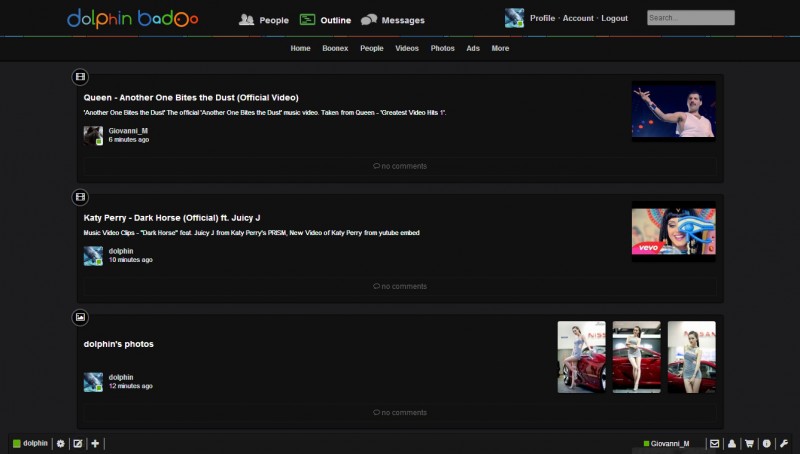The image size is (800, 454).
Task: Open dolphin author name on photos post
Action: (121, 377)
